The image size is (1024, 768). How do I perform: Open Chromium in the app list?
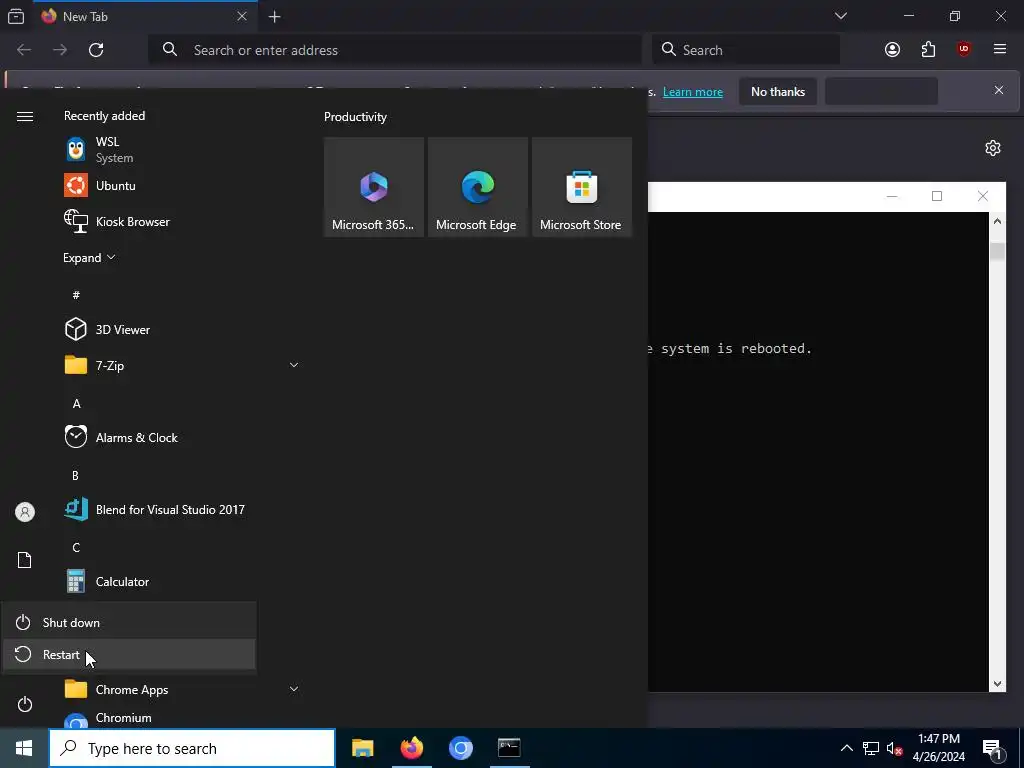183,718
